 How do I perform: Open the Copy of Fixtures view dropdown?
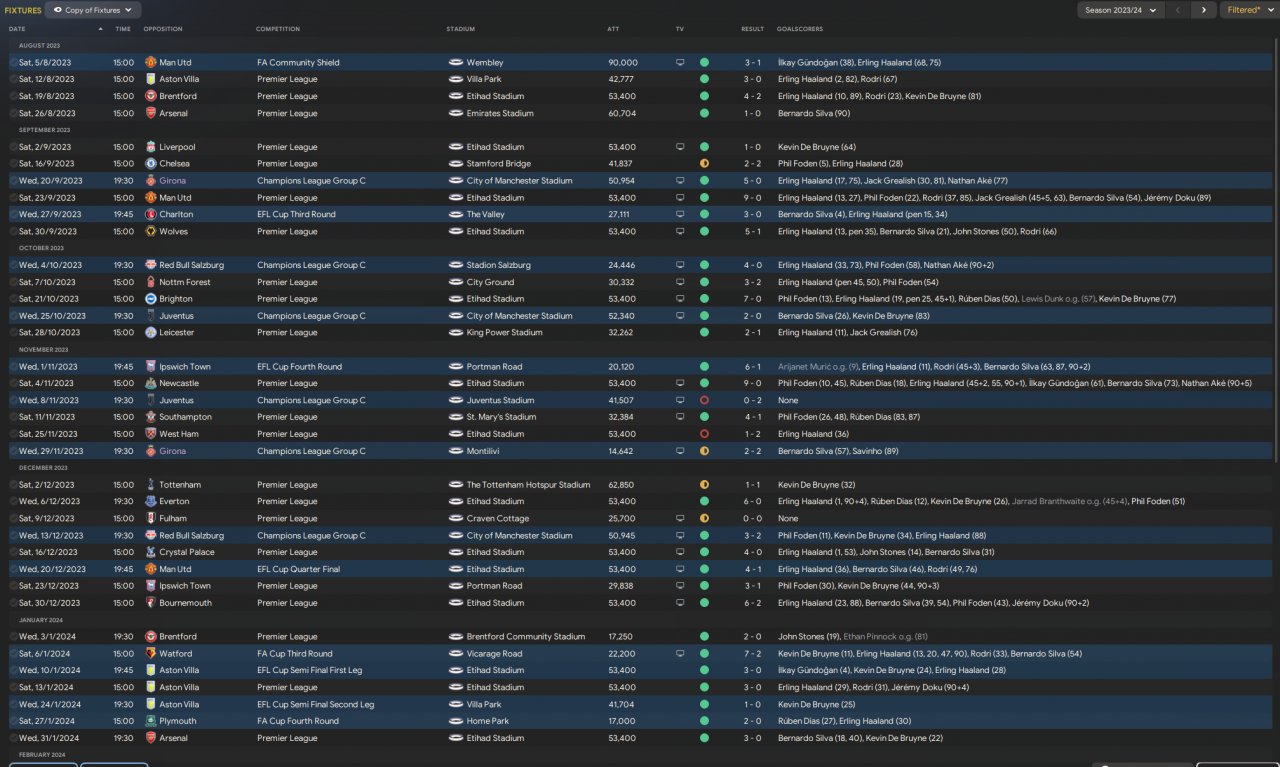[x=93, y=10]
